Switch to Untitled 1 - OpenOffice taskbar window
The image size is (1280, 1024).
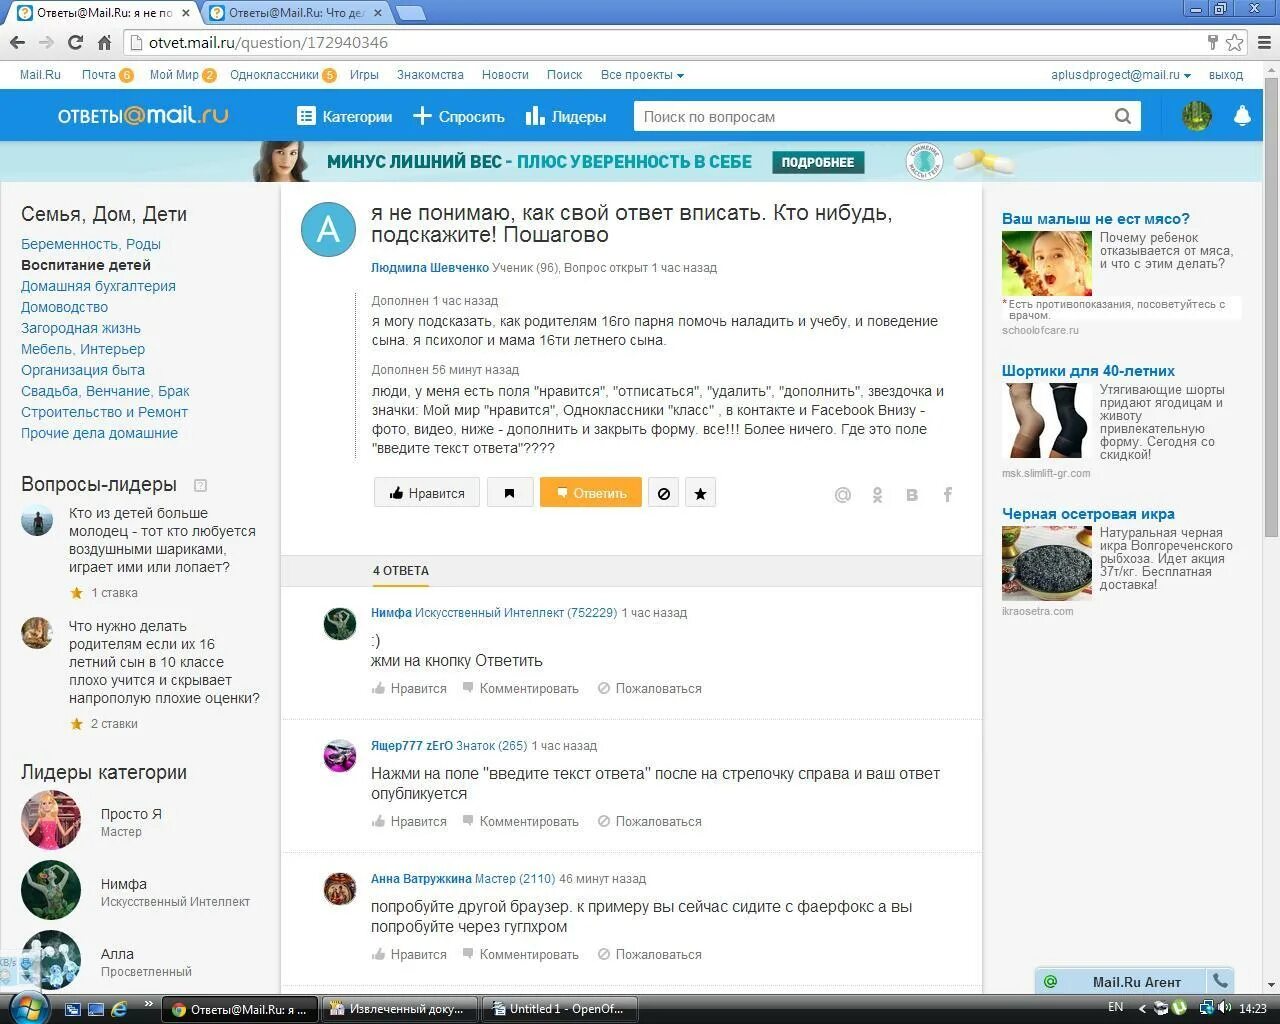coord(561,1009)
